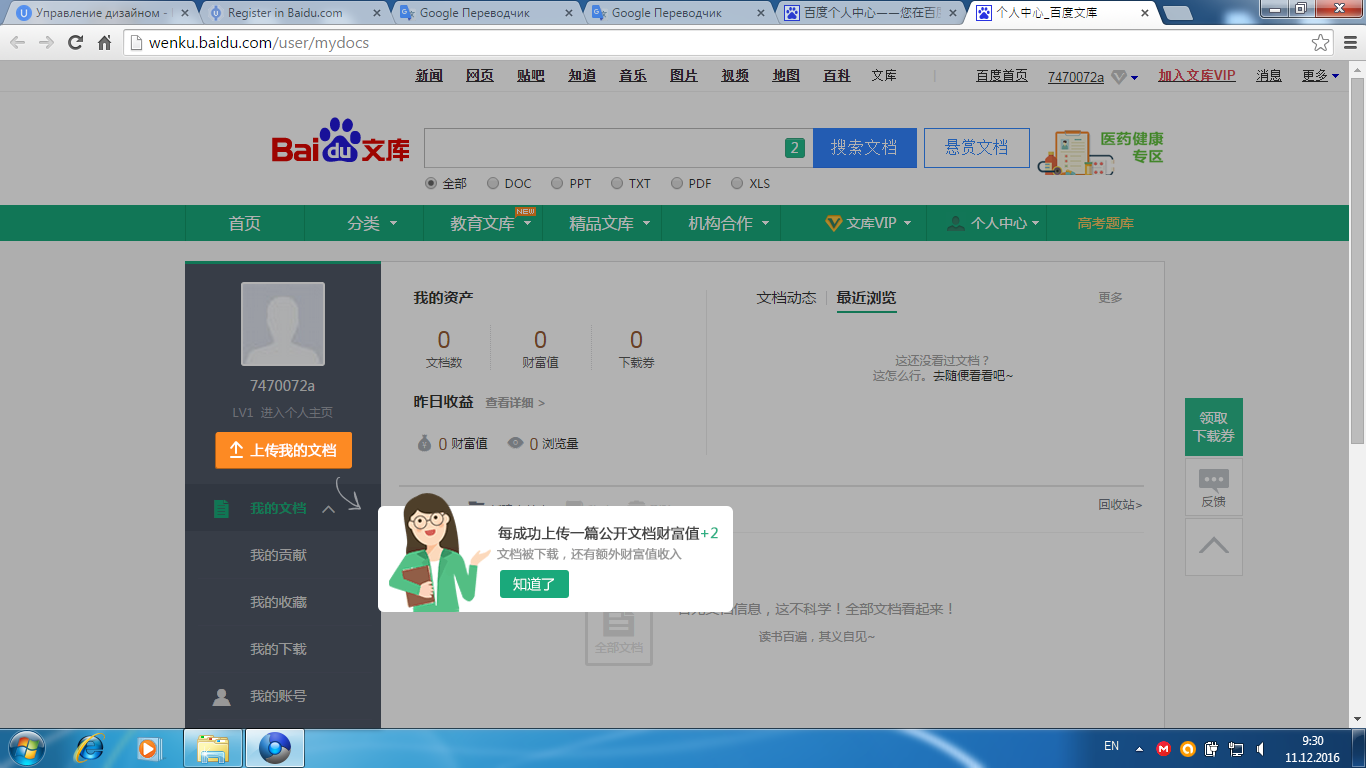Open 我的收藏 in sidebar
This screenshot has width=1366, height=768.
(x=278, y=602)
